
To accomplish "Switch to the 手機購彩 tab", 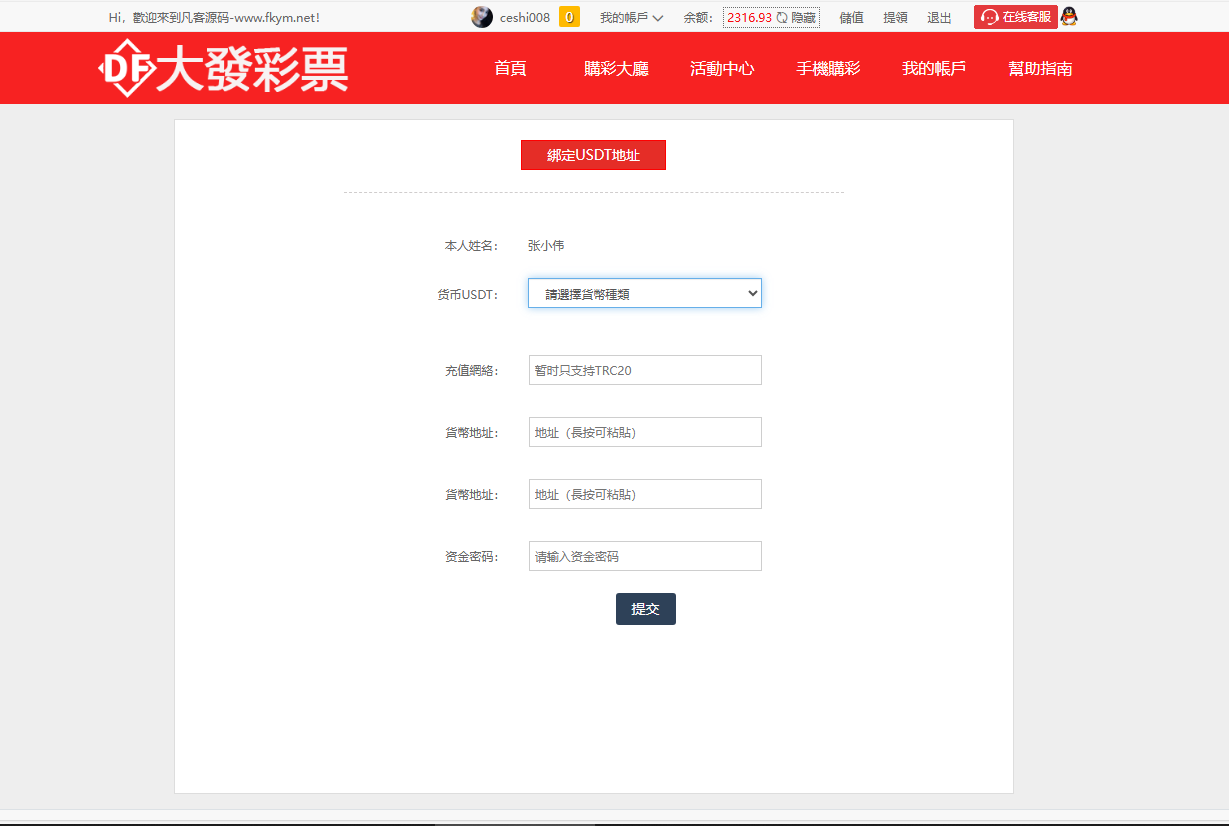I will click(828, 68).
